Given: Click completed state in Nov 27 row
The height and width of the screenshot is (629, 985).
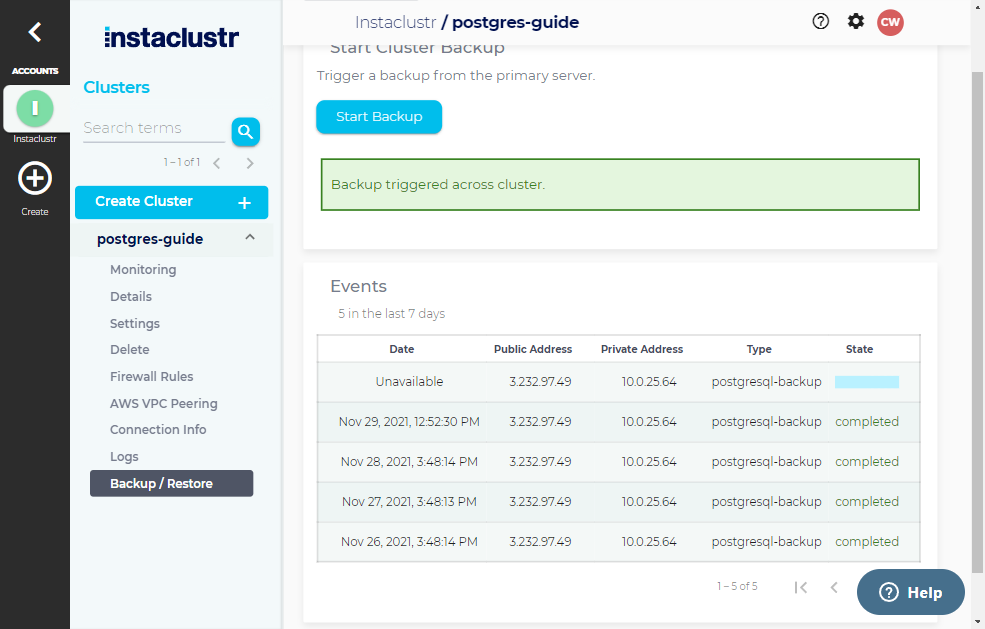Looking at the screenshot, I should click(867, 502).
